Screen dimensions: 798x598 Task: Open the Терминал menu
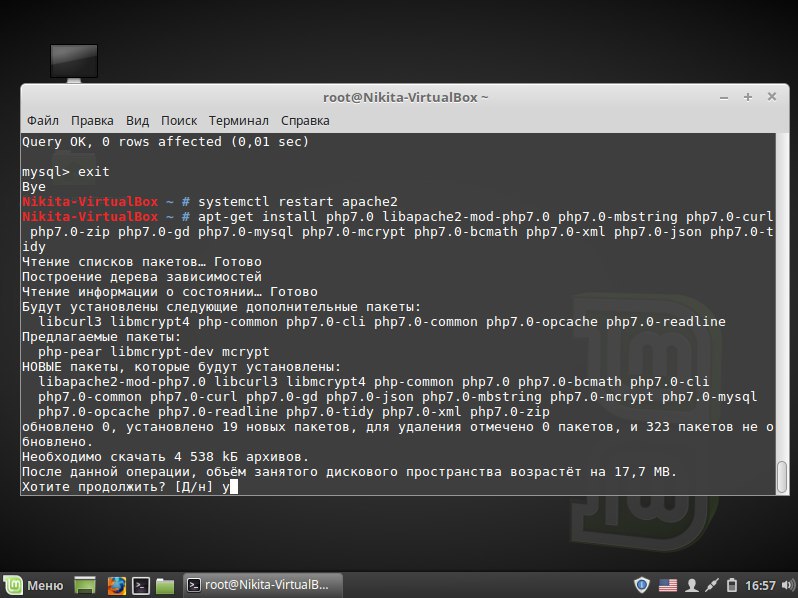pos(239,121)
